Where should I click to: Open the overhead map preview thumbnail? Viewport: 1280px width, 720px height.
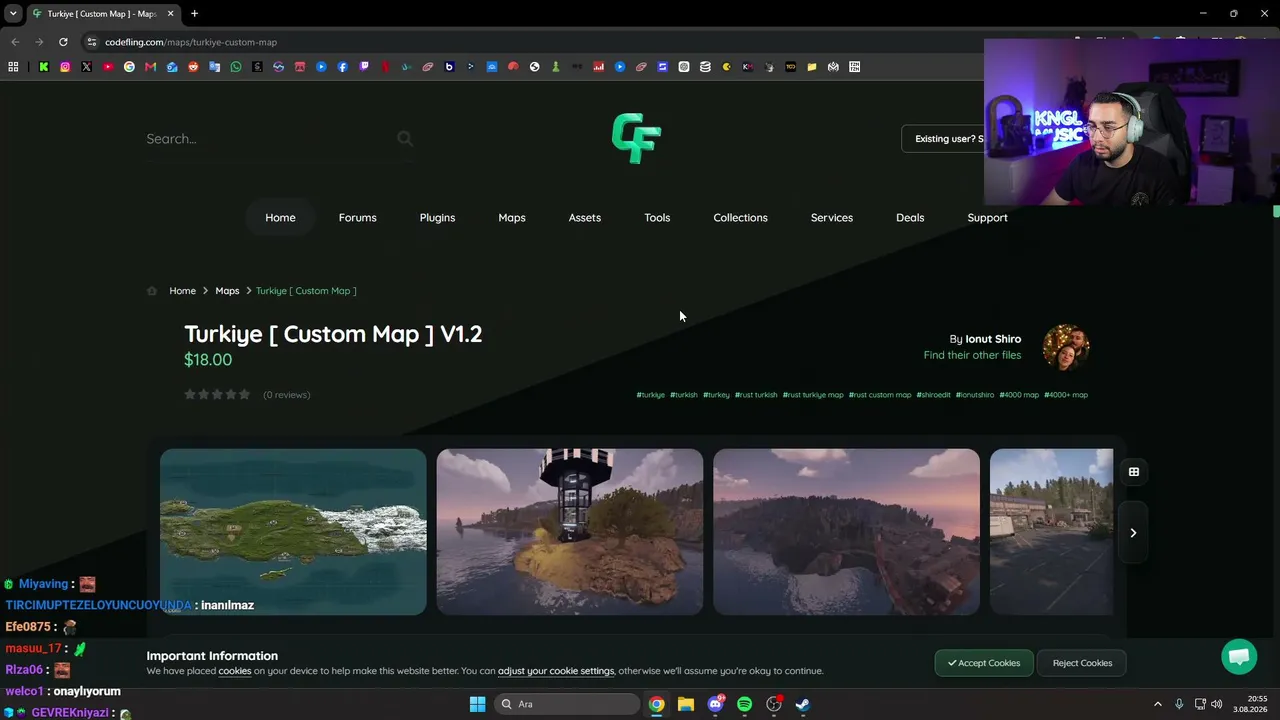pyautogui.click(x=293, y=532)
